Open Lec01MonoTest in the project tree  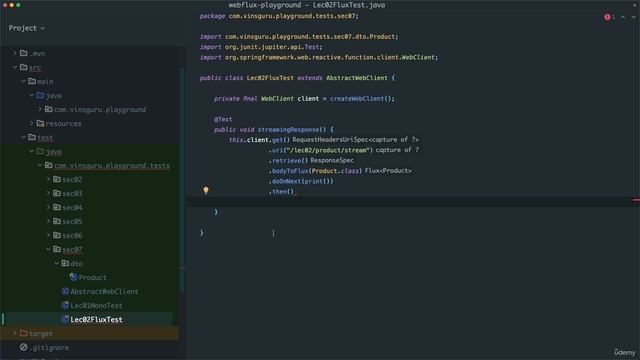tap(96, 305)
